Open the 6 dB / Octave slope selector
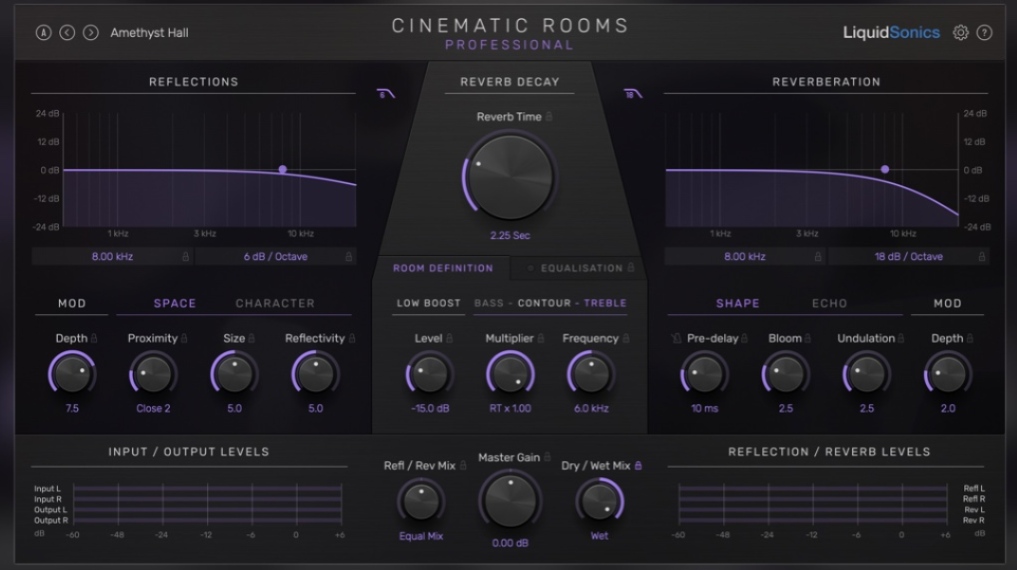The width and height of the screenshot is (1017, 570). pos(276,257)
